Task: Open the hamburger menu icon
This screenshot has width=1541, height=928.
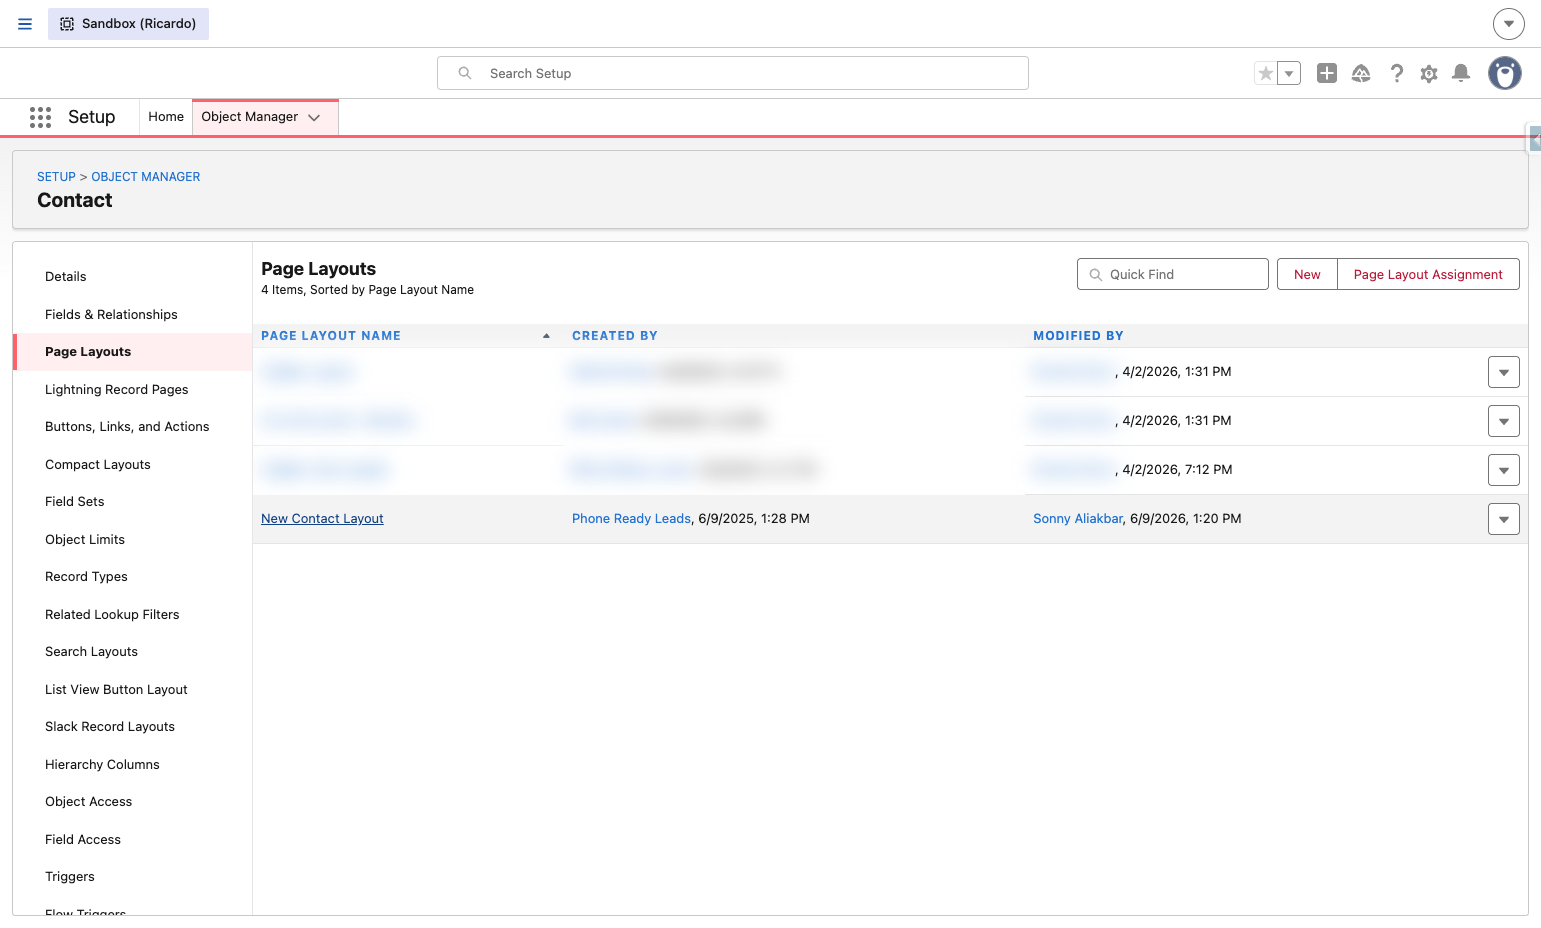Action: [x=25, y=24]
